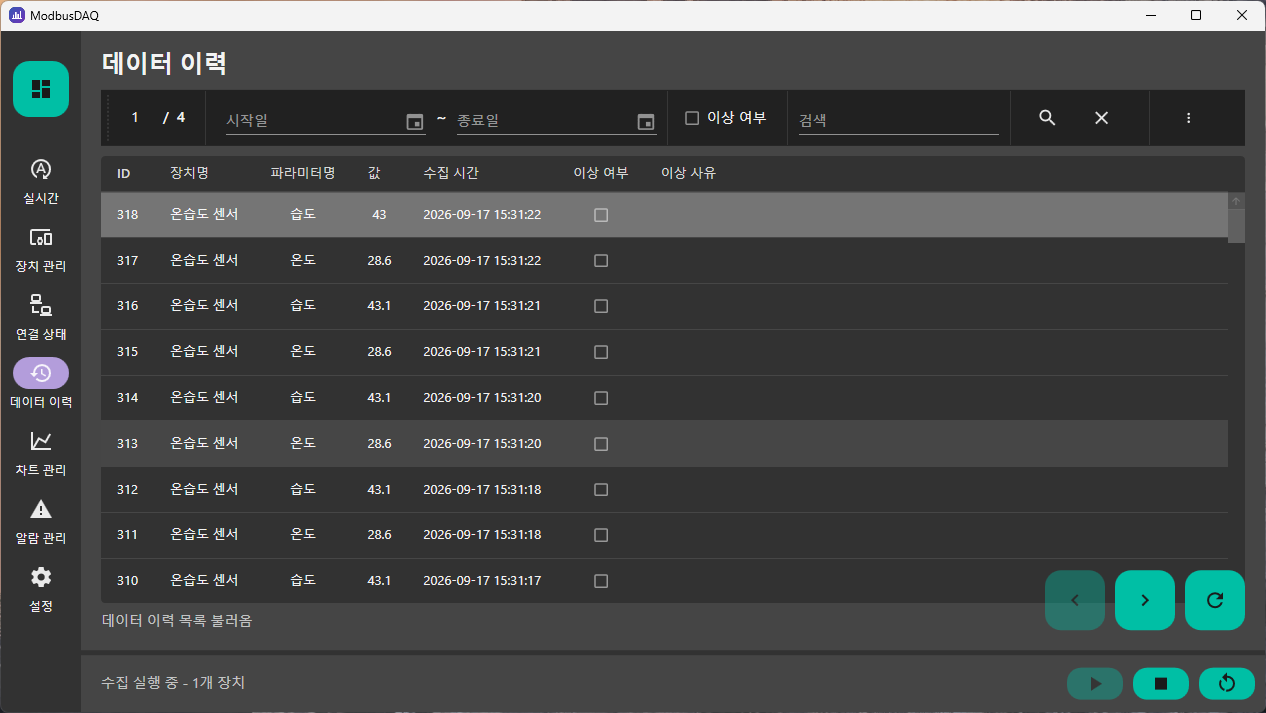Viewport: 1266px width, 713px height.
Task: Click value 43 in row 318
Action: (x=379, y=215)
